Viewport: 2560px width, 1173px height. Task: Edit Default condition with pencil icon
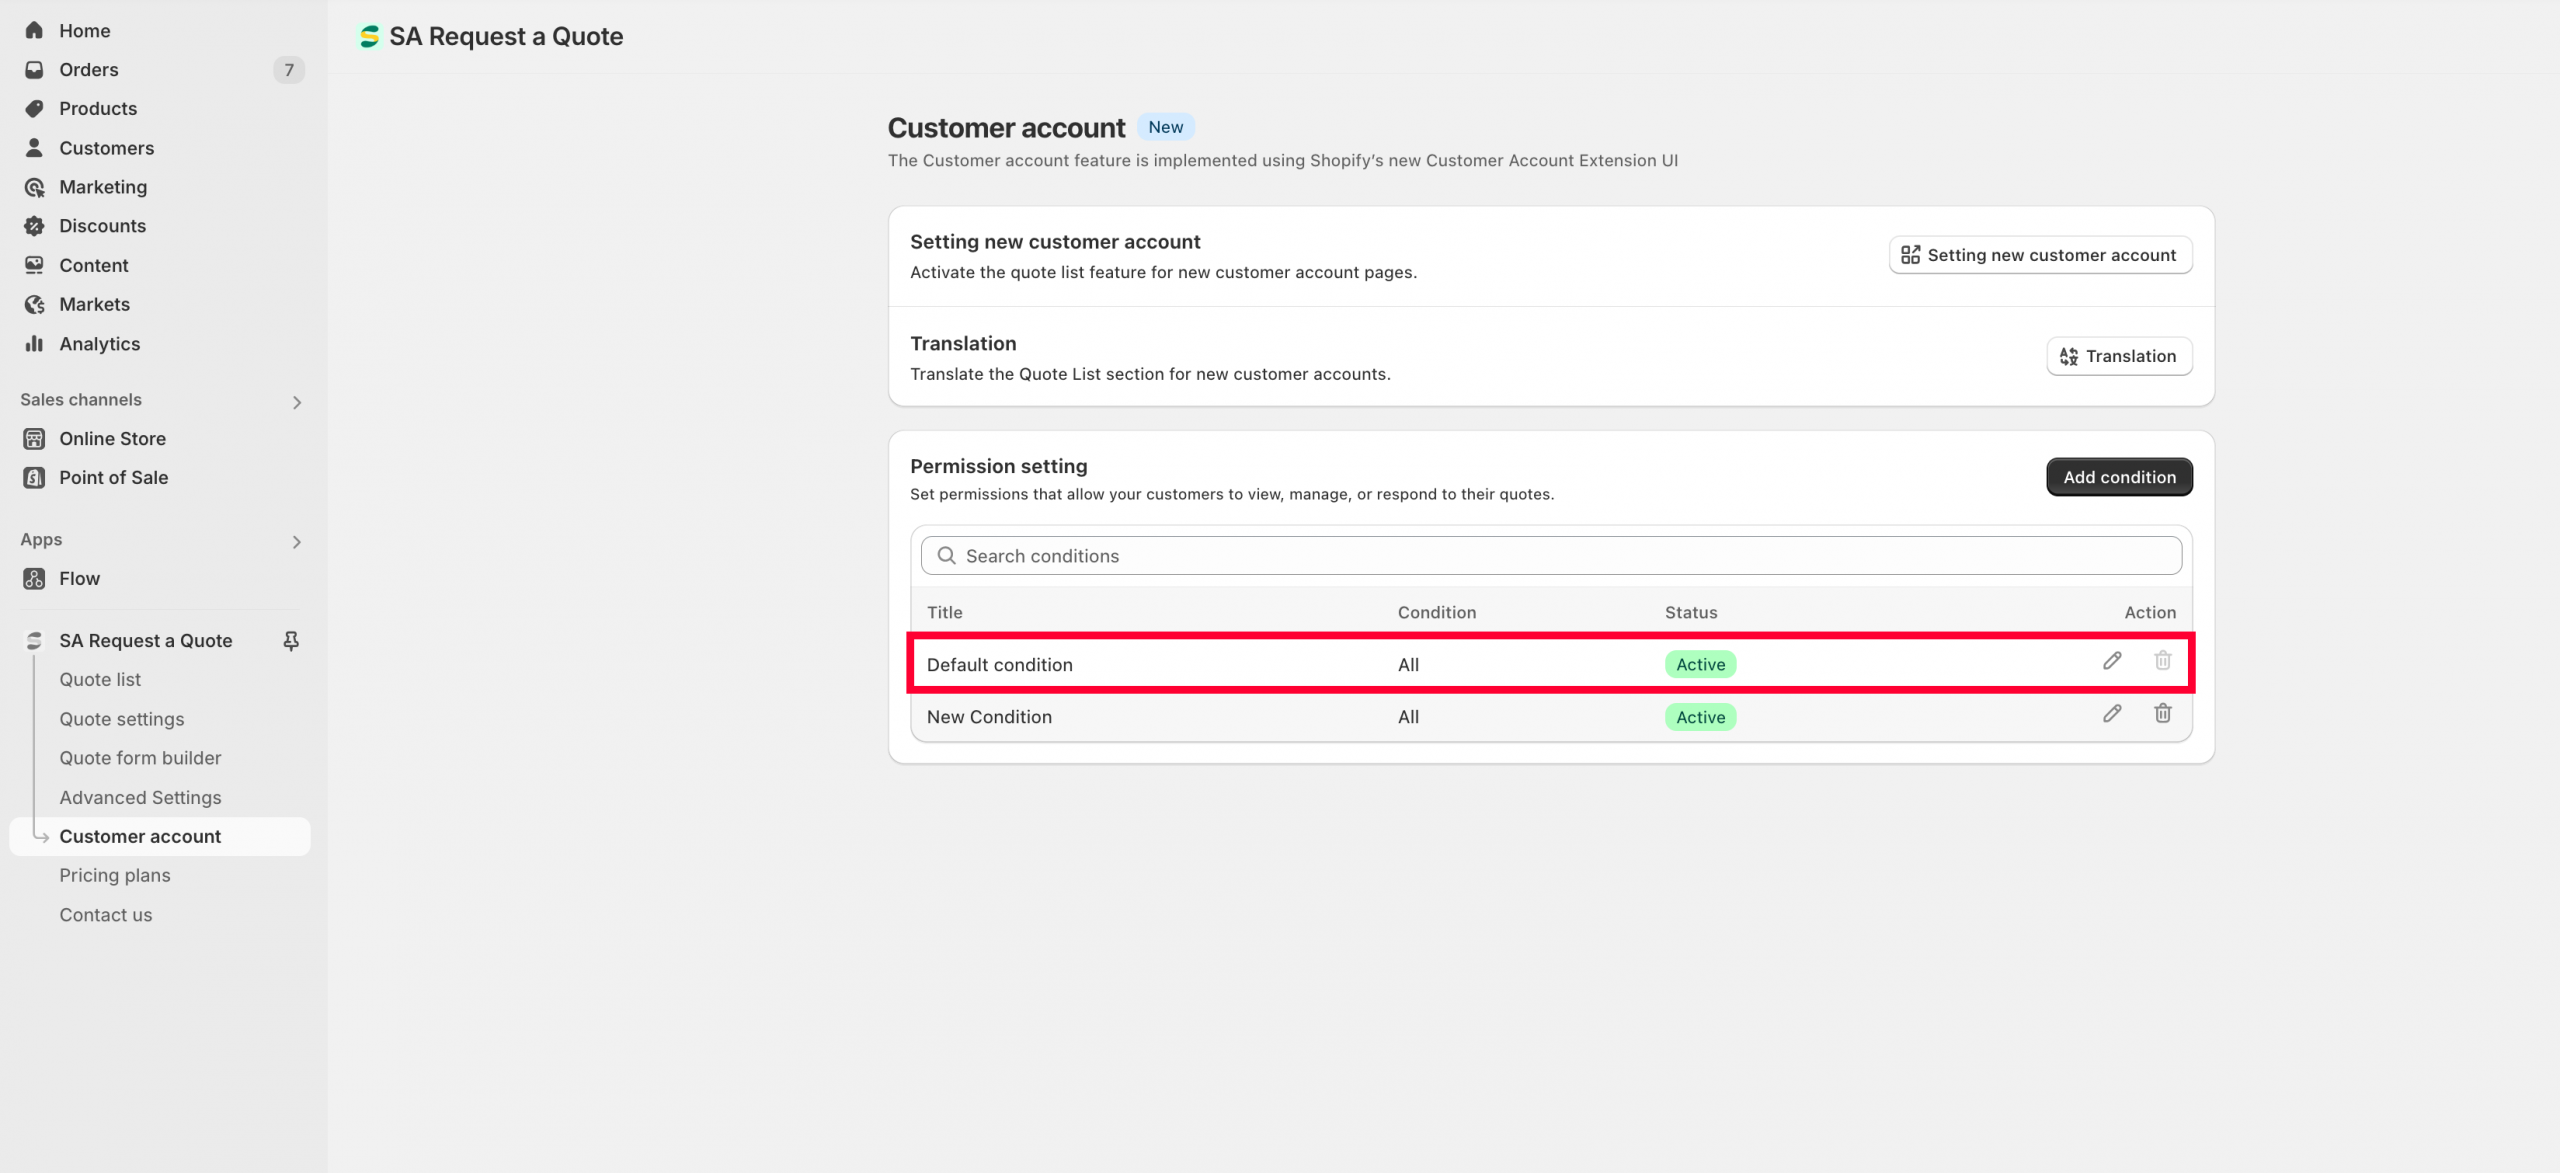pyautogui.click(x=2112, y=660)
